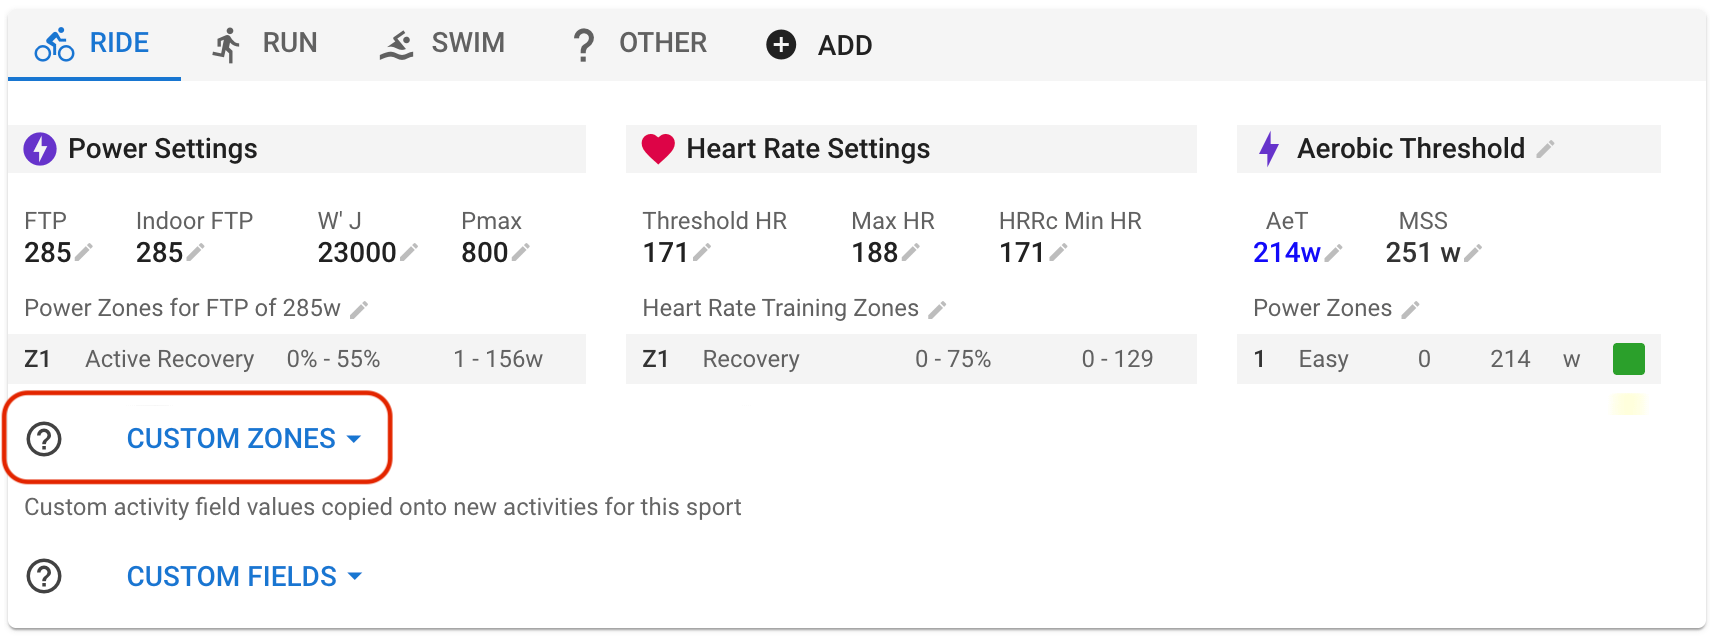1716x640 pixels.
Task: Click the green Easy zone color swatch
Action: point(1628,359)
